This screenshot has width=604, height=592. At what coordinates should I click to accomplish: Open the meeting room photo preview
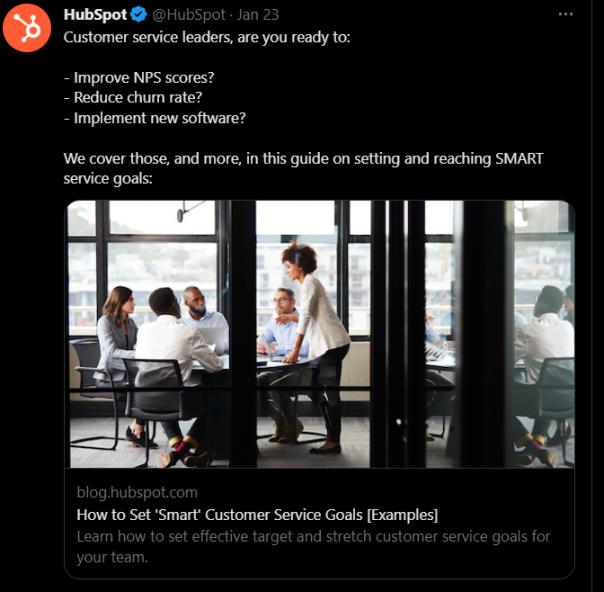(x=320, y=334)
